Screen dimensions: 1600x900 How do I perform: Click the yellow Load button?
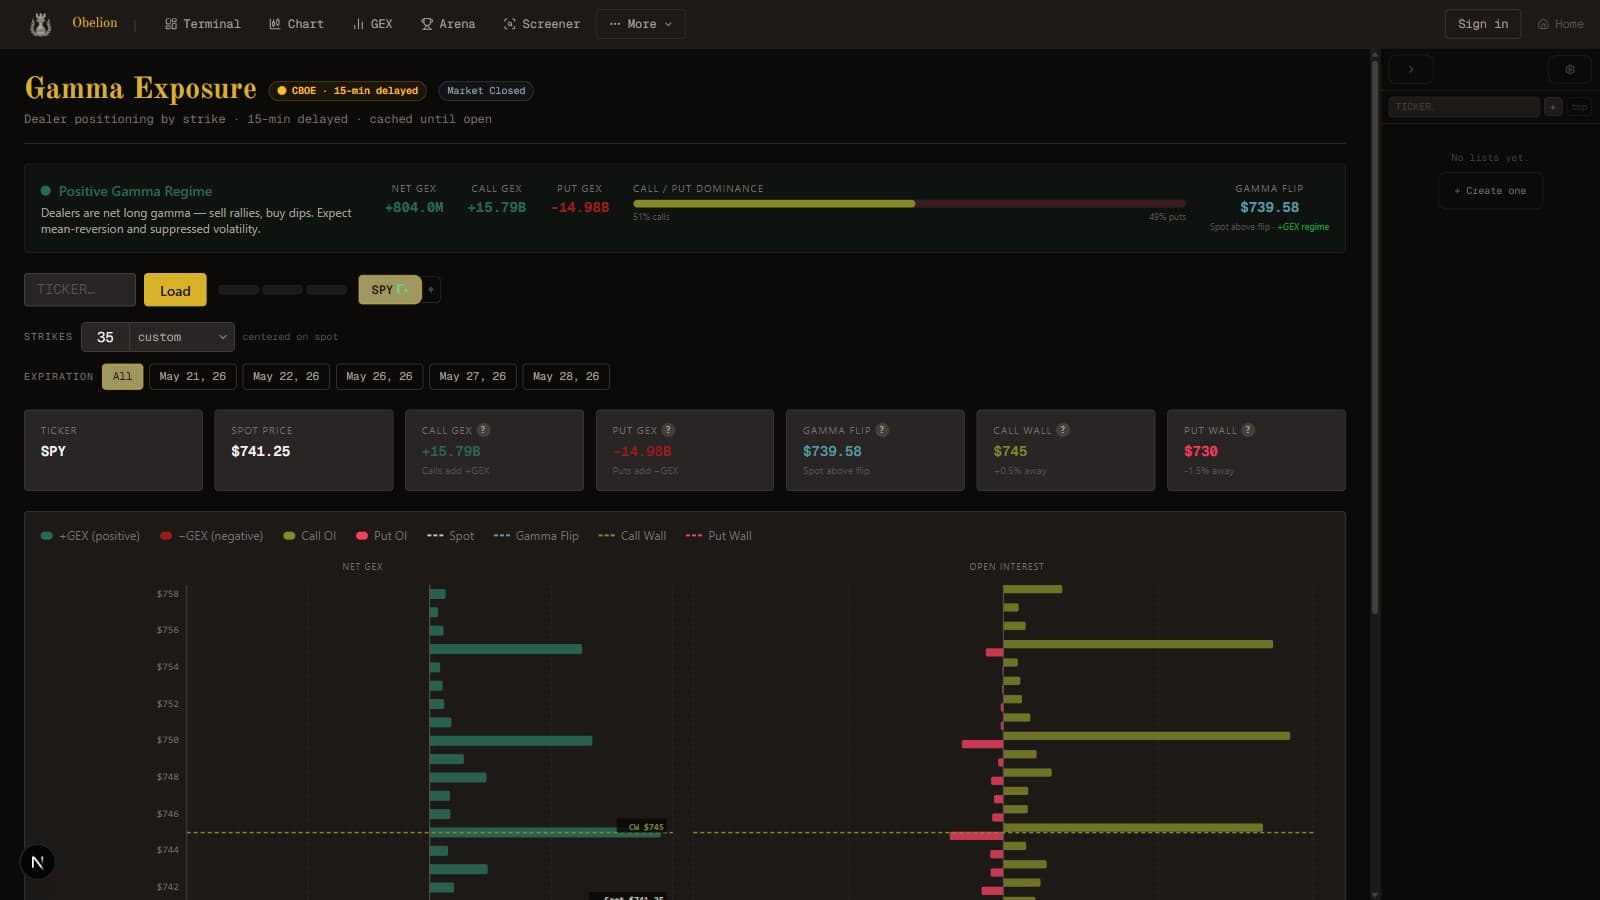click(x=175, y=290)
